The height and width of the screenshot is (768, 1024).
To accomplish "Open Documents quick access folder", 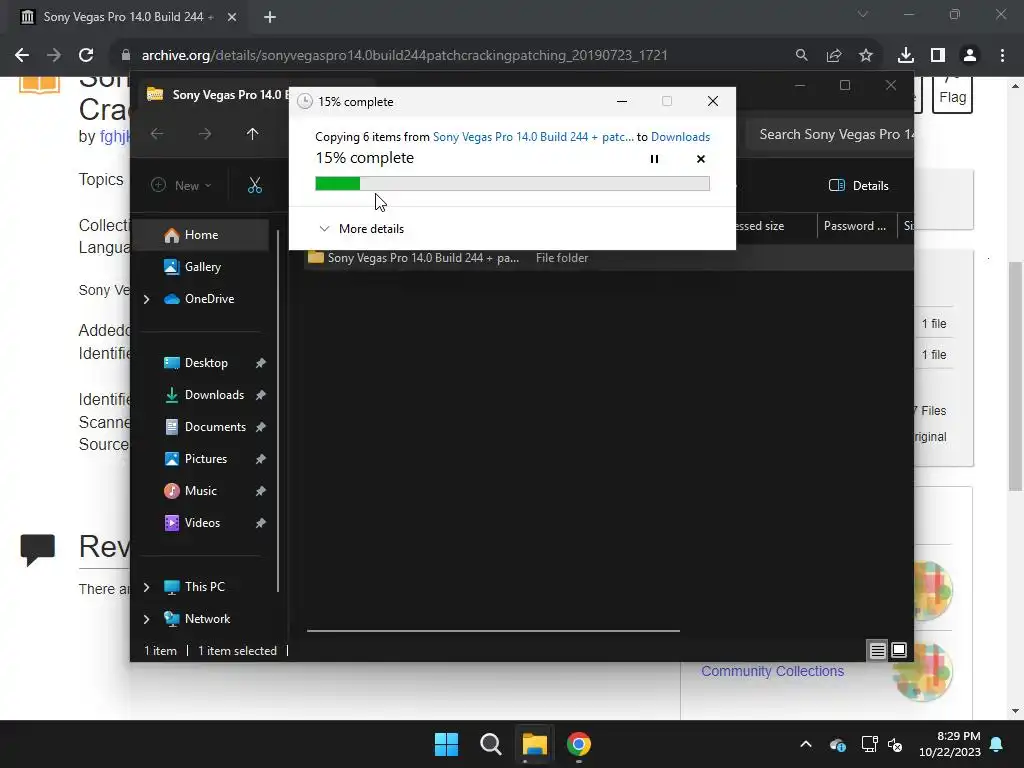I will pos(215,426).
